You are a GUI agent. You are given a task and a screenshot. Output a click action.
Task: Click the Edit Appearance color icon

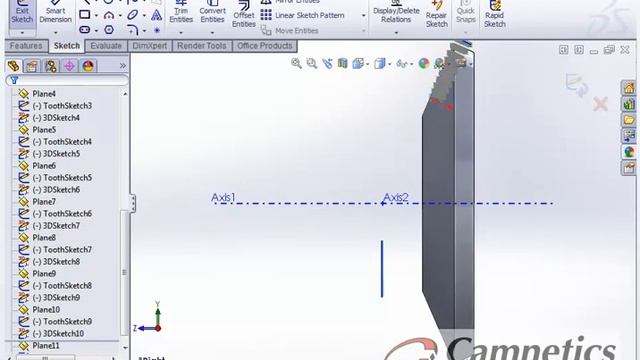point(424,63)
